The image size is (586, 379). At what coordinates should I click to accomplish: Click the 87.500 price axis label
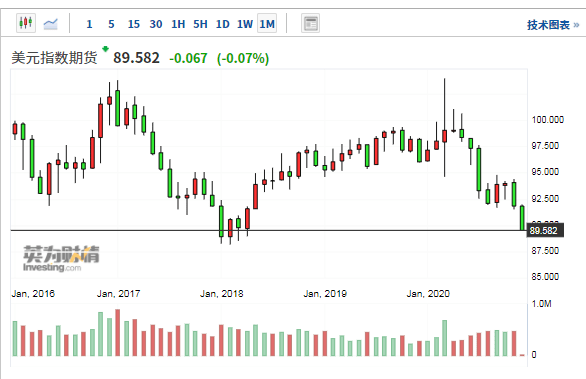(x=545, y=251)
